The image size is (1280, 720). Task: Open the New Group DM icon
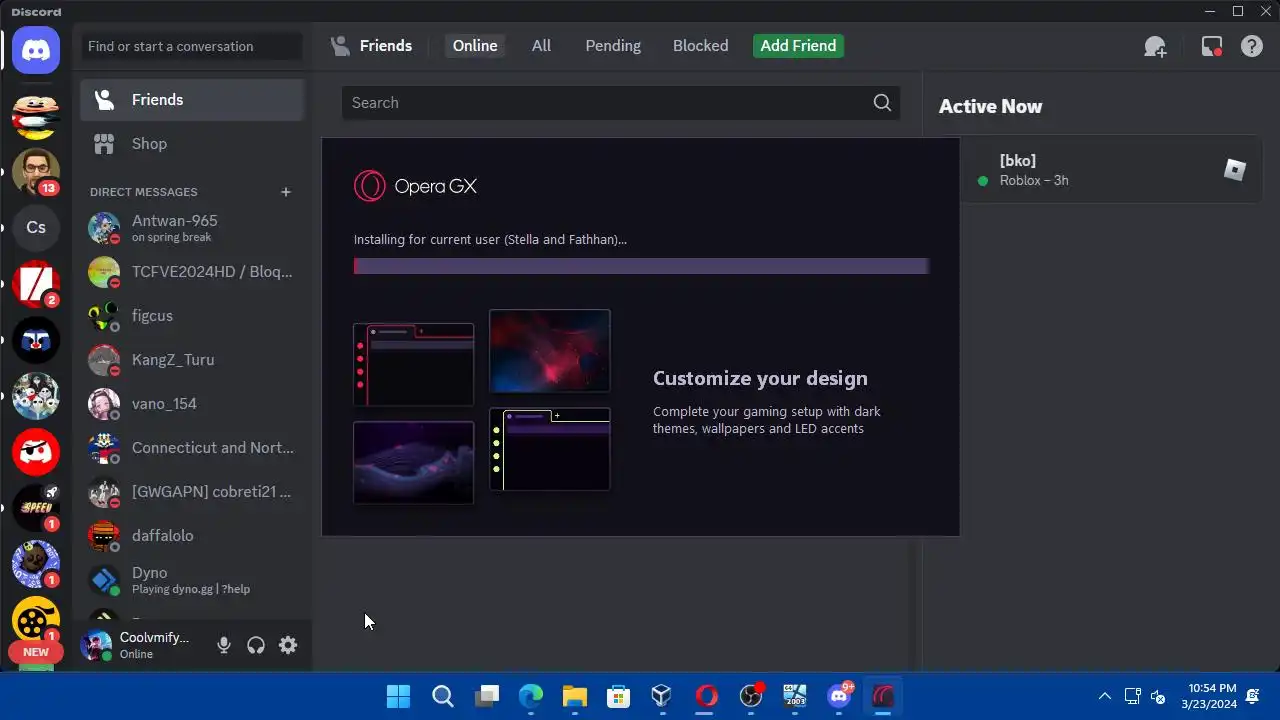(1155, 46)
